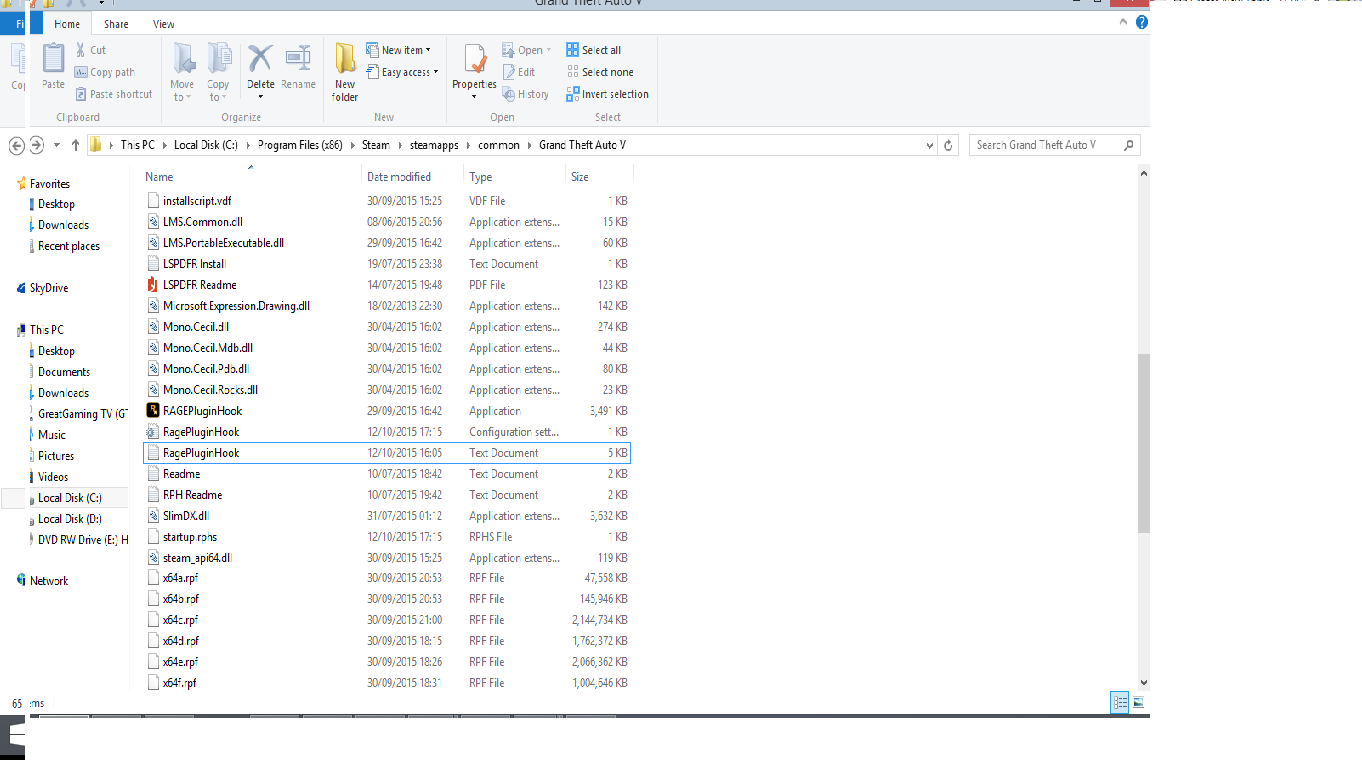Click the Move to icon
1362x760 pixels.
coord(183,58)
